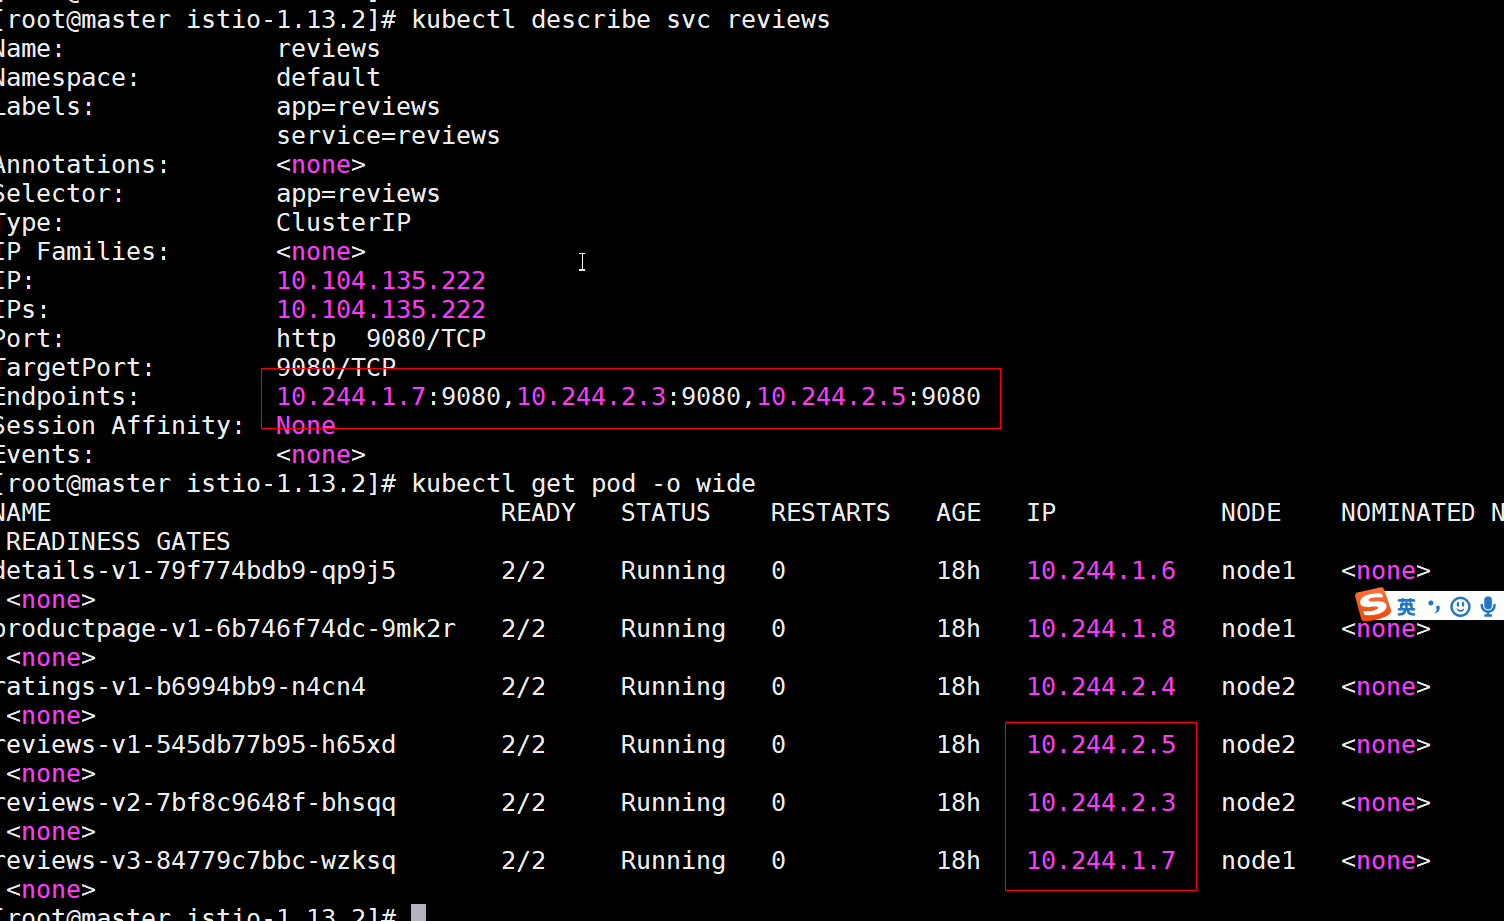Click pod IP 10.244.1.7 in reviews-v3 row

tap(1101, 861)
